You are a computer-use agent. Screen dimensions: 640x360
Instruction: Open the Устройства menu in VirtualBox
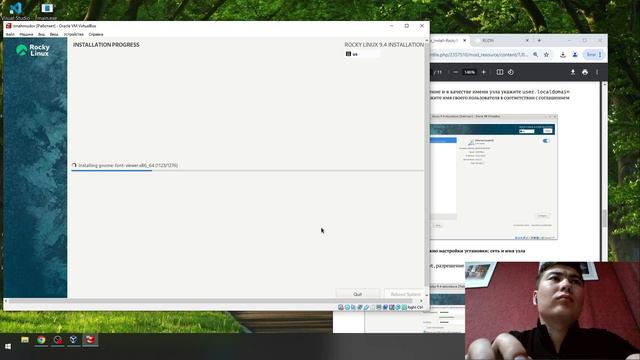click(73, 34)
